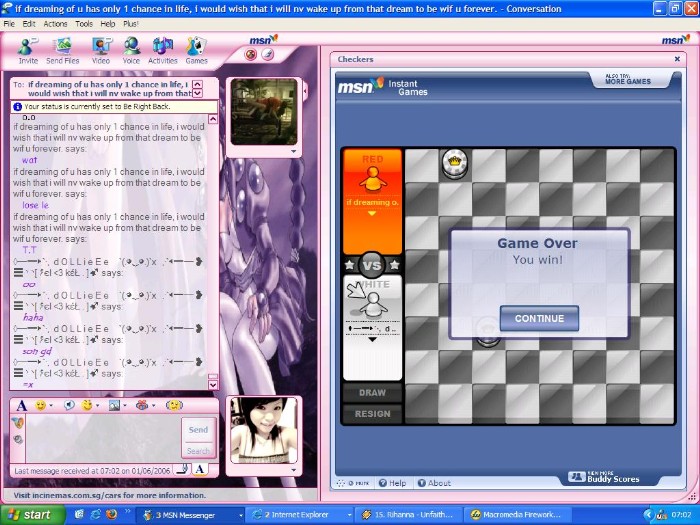
Task: Collapse the display picture side panel arrow
Action: tap(305, 92)
